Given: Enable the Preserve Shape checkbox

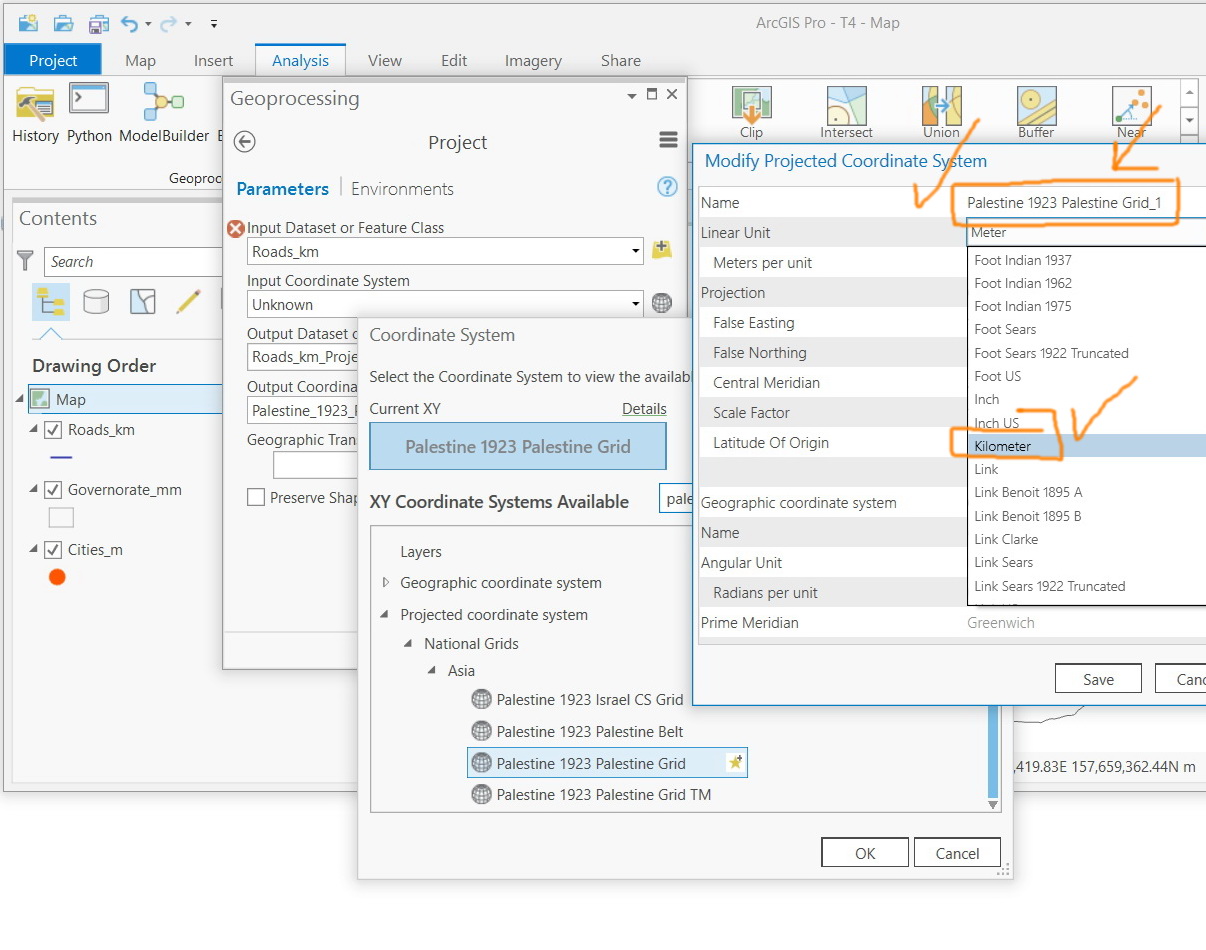Looking at the screenshot, I should pos(256,497).
